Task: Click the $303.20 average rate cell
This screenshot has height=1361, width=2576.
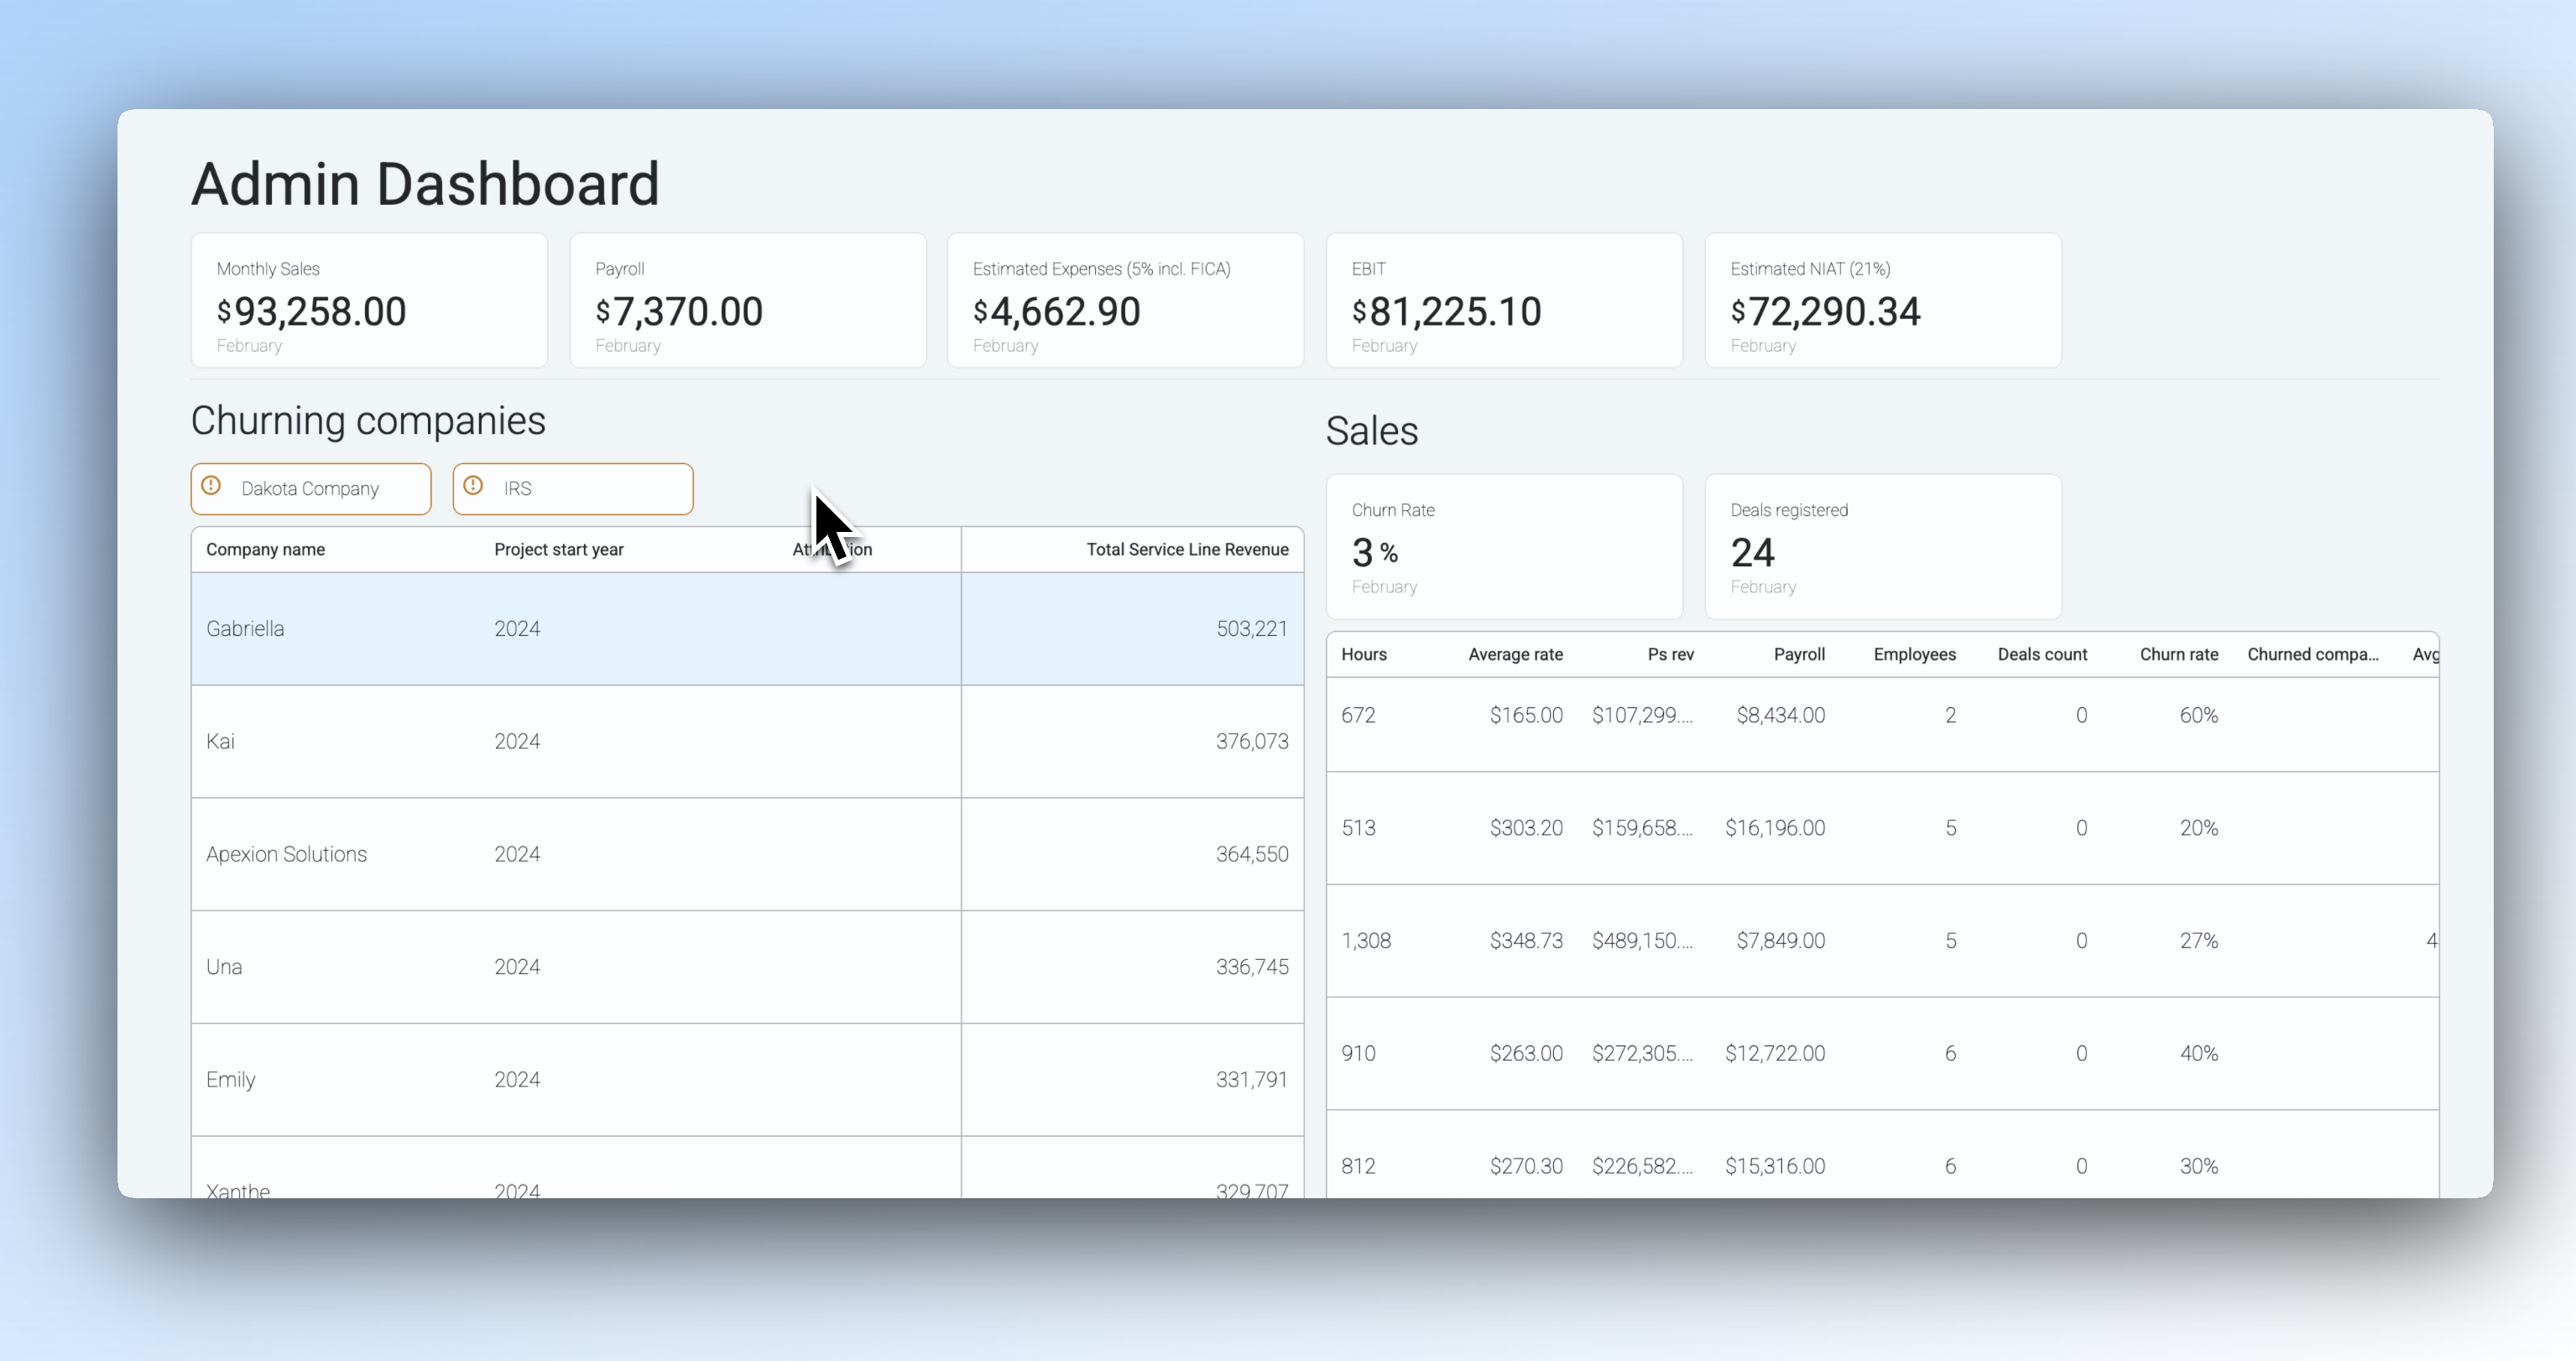Action: pyautogui.click(x=1526, y=829)
